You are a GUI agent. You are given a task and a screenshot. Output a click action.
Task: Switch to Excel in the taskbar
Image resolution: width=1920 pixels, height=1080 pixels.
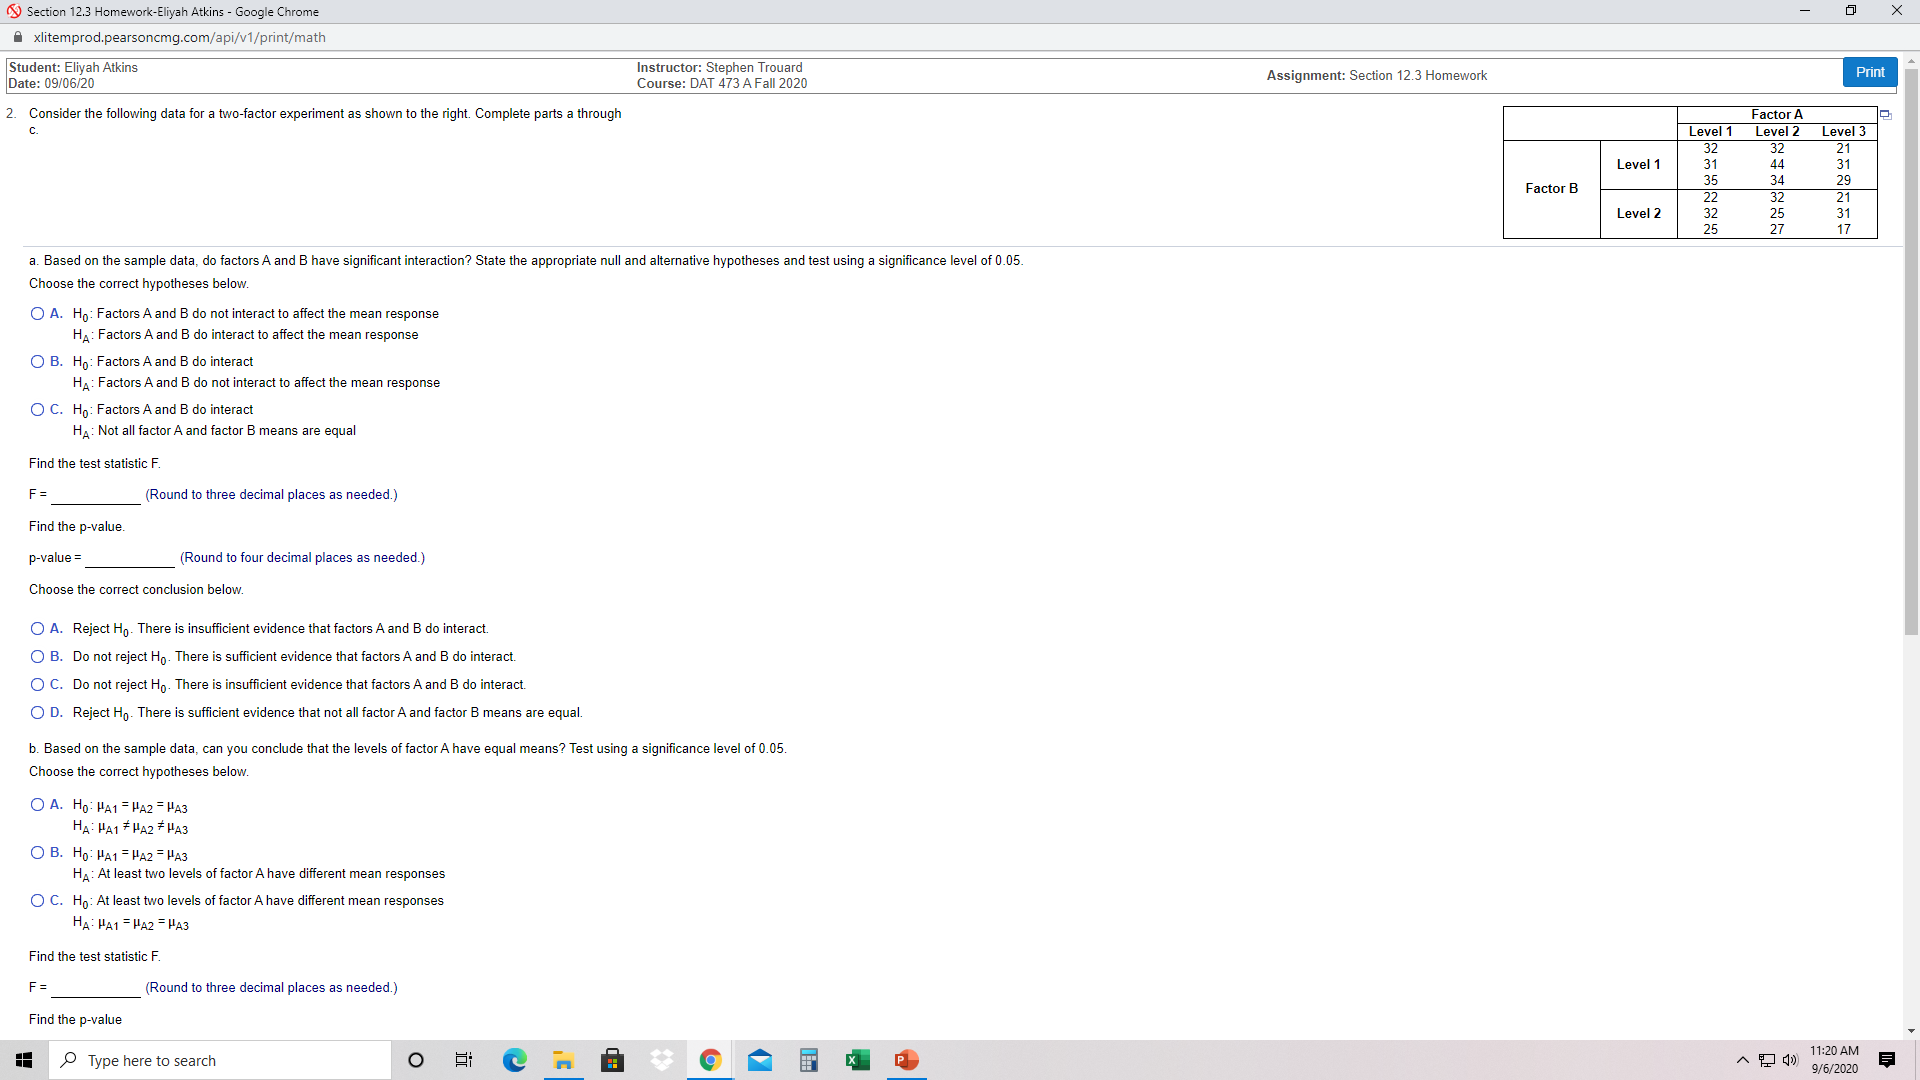[x=857, y=1060]
